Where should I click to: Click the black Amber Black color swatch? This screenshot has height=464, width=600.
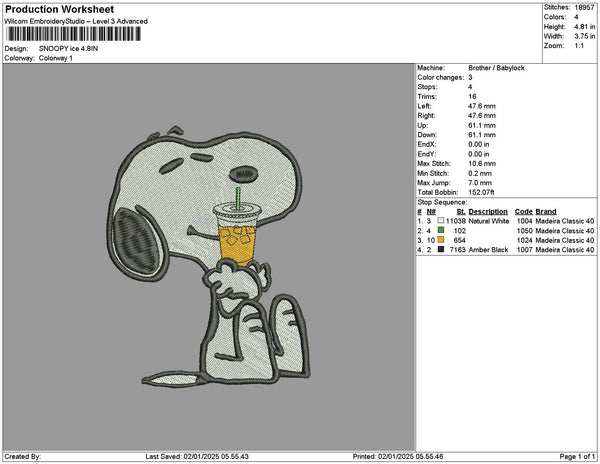click(x=441, y=249)
